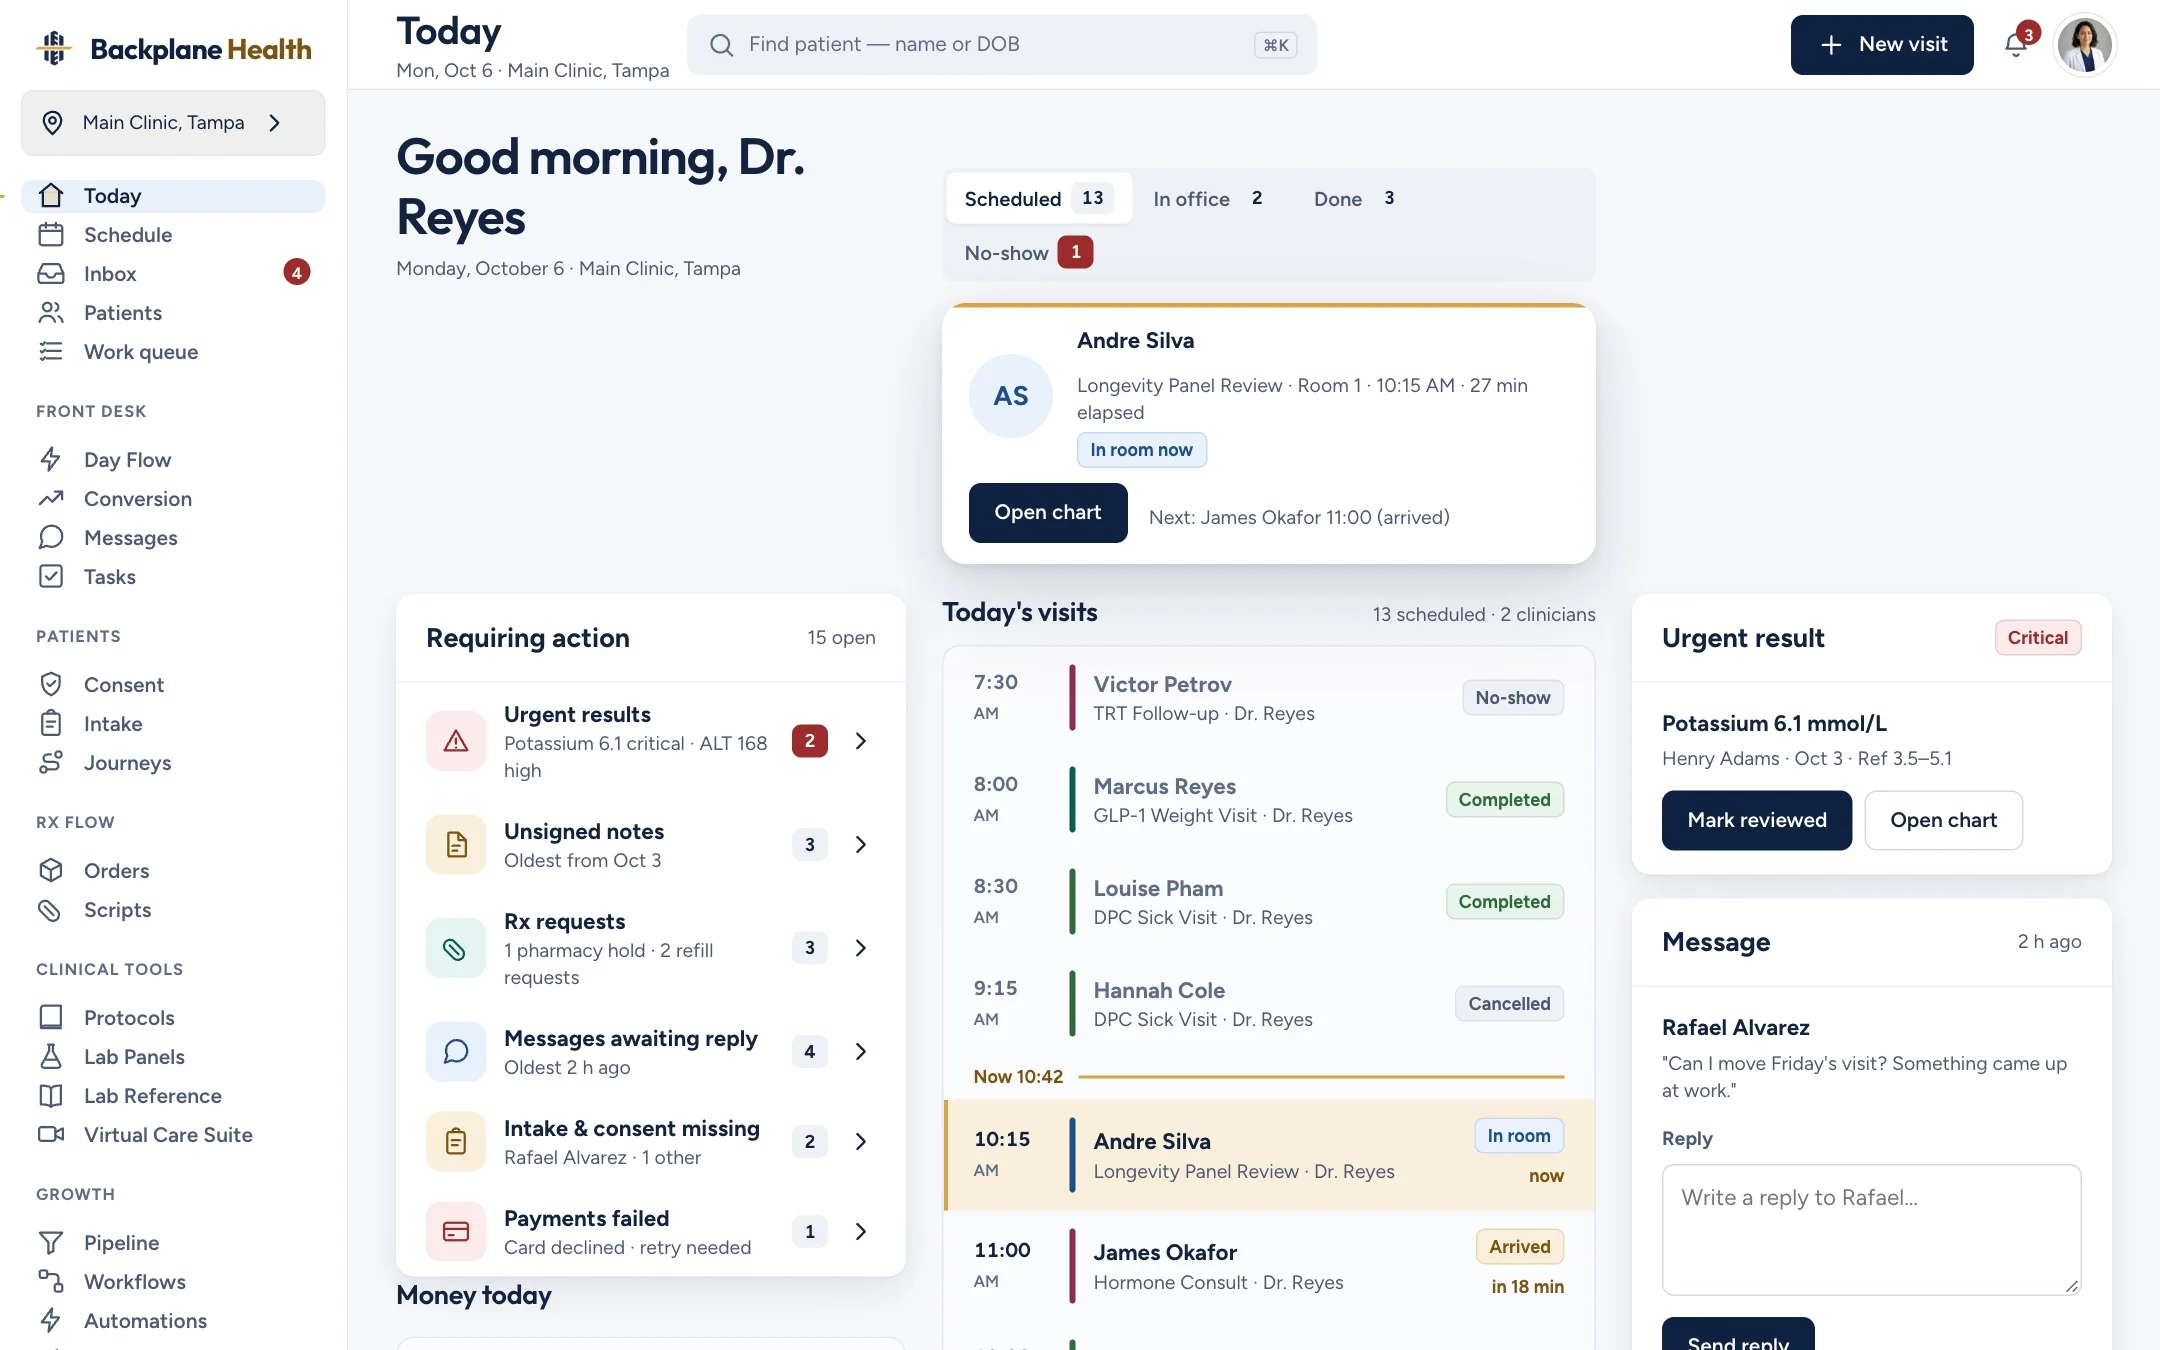Screen dimensions: 2160x1350
Task: Expand the Main Clinic, Tampa location selector
Action: pyautogui.click(x=173, y=123)
